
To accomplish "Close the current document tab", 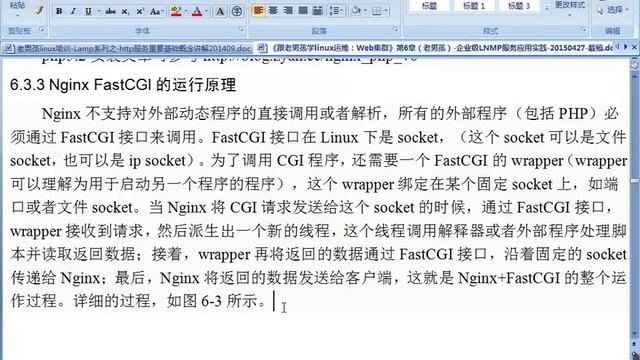I will (634, 47).
